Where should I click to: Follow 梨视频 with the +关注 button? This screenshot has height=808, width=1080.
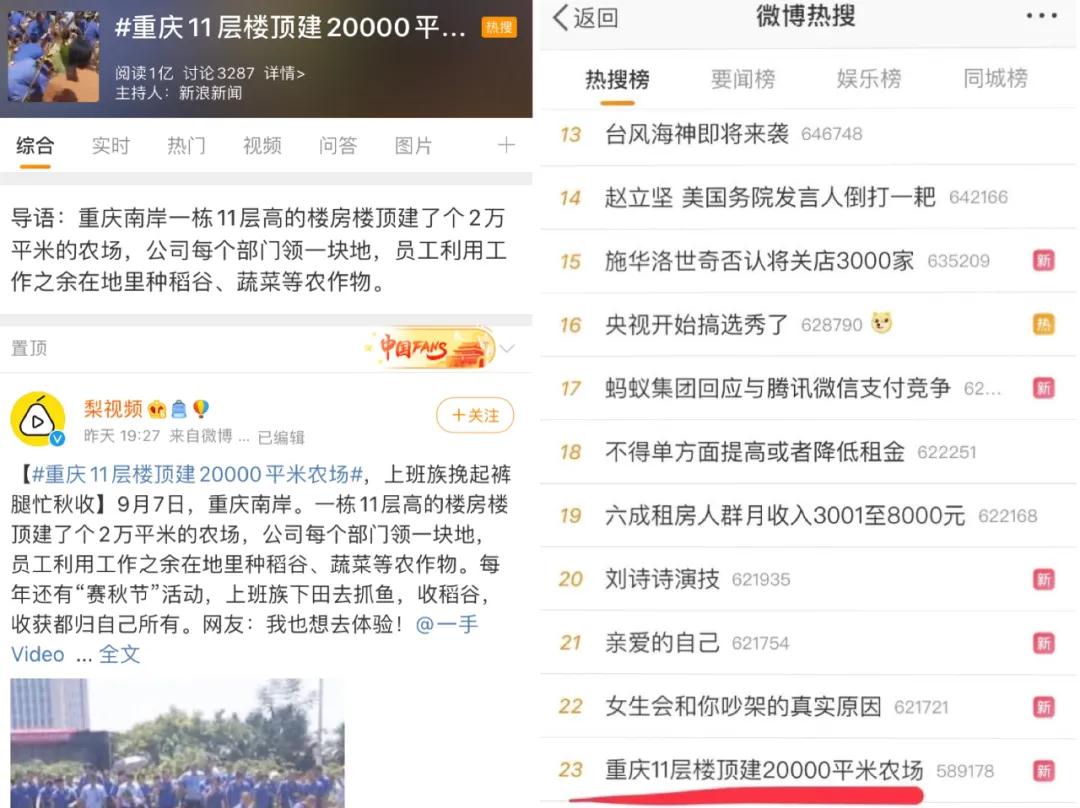tap(474, 415)
